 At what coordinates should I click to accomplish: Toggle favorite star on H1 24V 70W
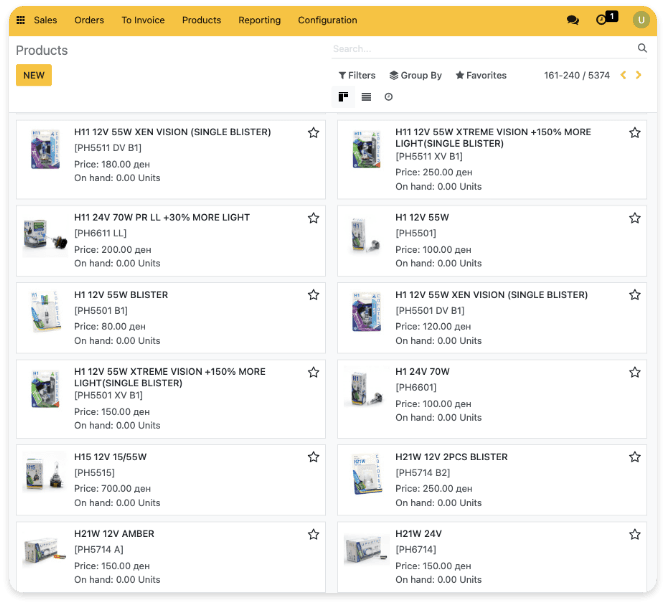click(634, 372)
